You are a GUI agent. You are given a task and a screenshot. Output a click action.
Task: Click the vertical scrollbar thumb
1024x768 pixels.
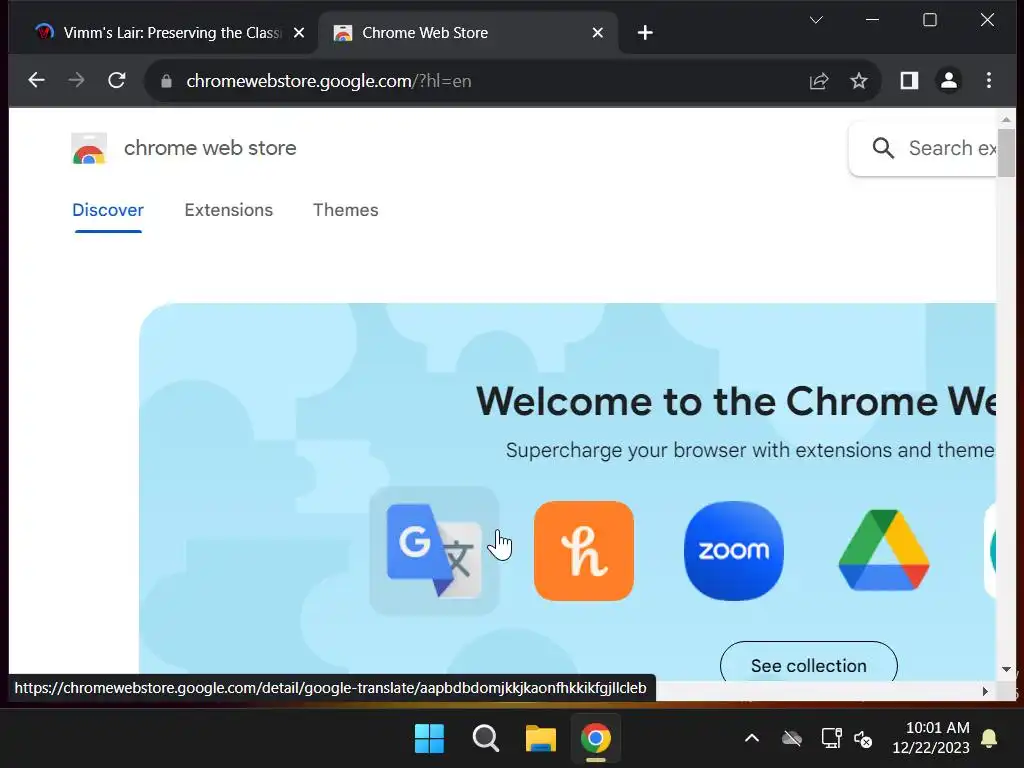(x=1006, y=152)
